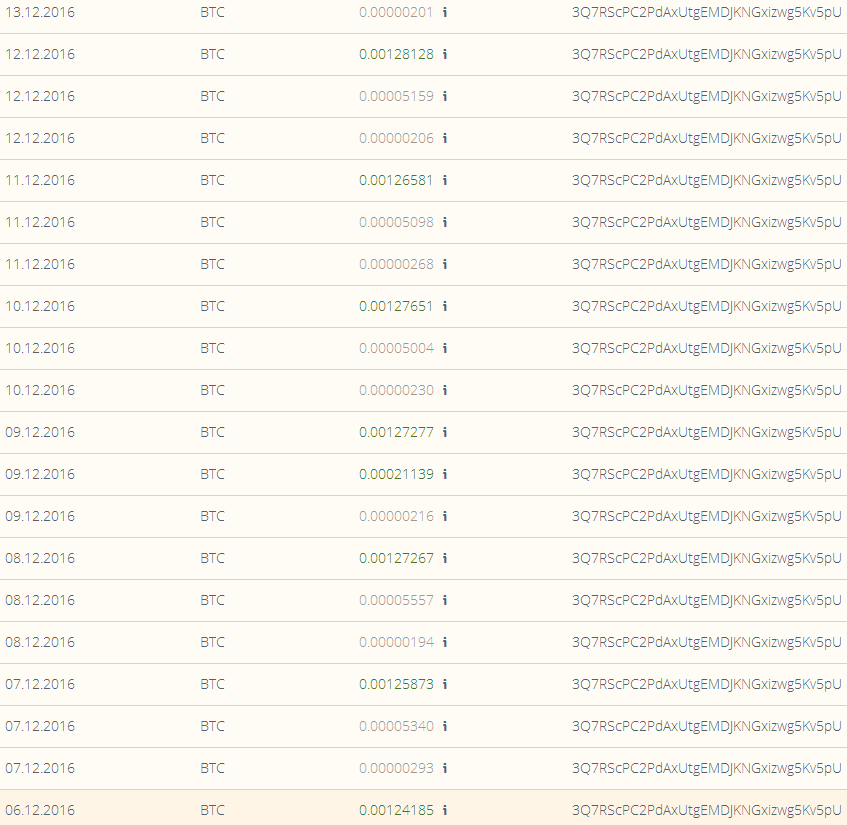Screen dimensions: 847x825
Task: Click wallet address in row with 0.00000194
Action: [707, 642]
